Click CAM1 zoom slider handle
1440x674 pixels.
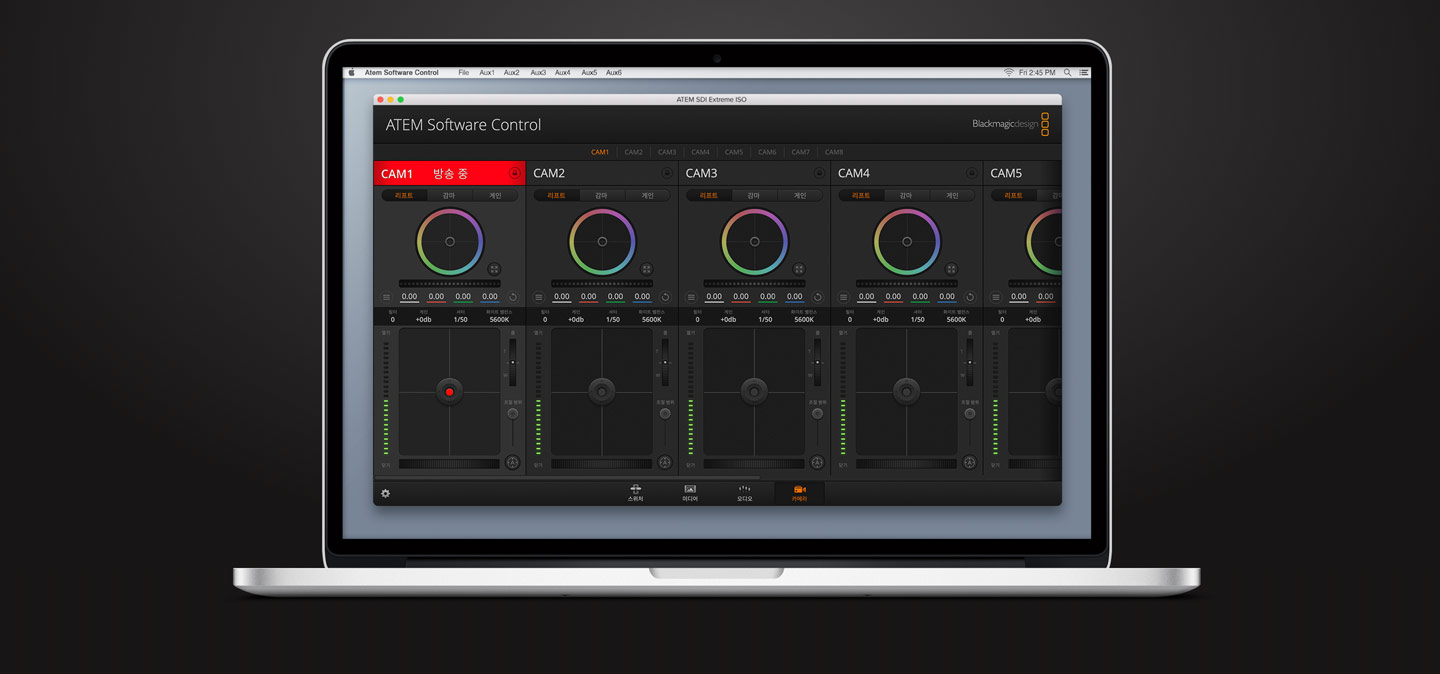coord(513,362)
